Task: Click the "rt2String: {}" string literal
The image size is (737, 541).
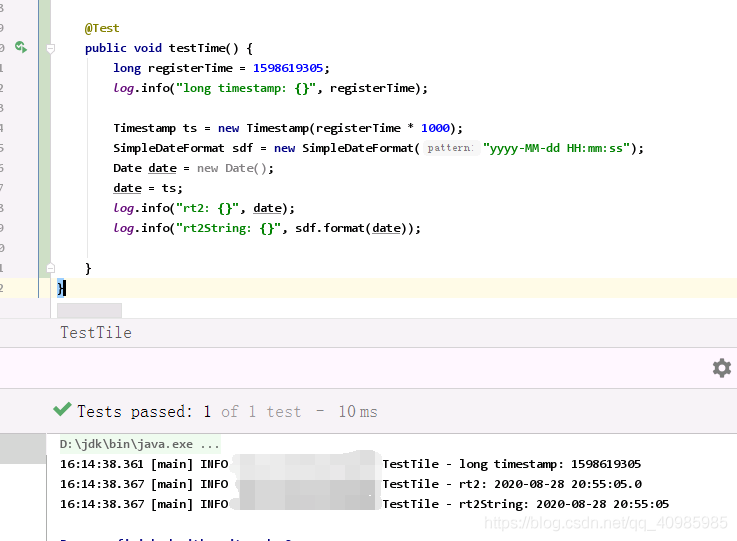Action: [x=228, y=228]
